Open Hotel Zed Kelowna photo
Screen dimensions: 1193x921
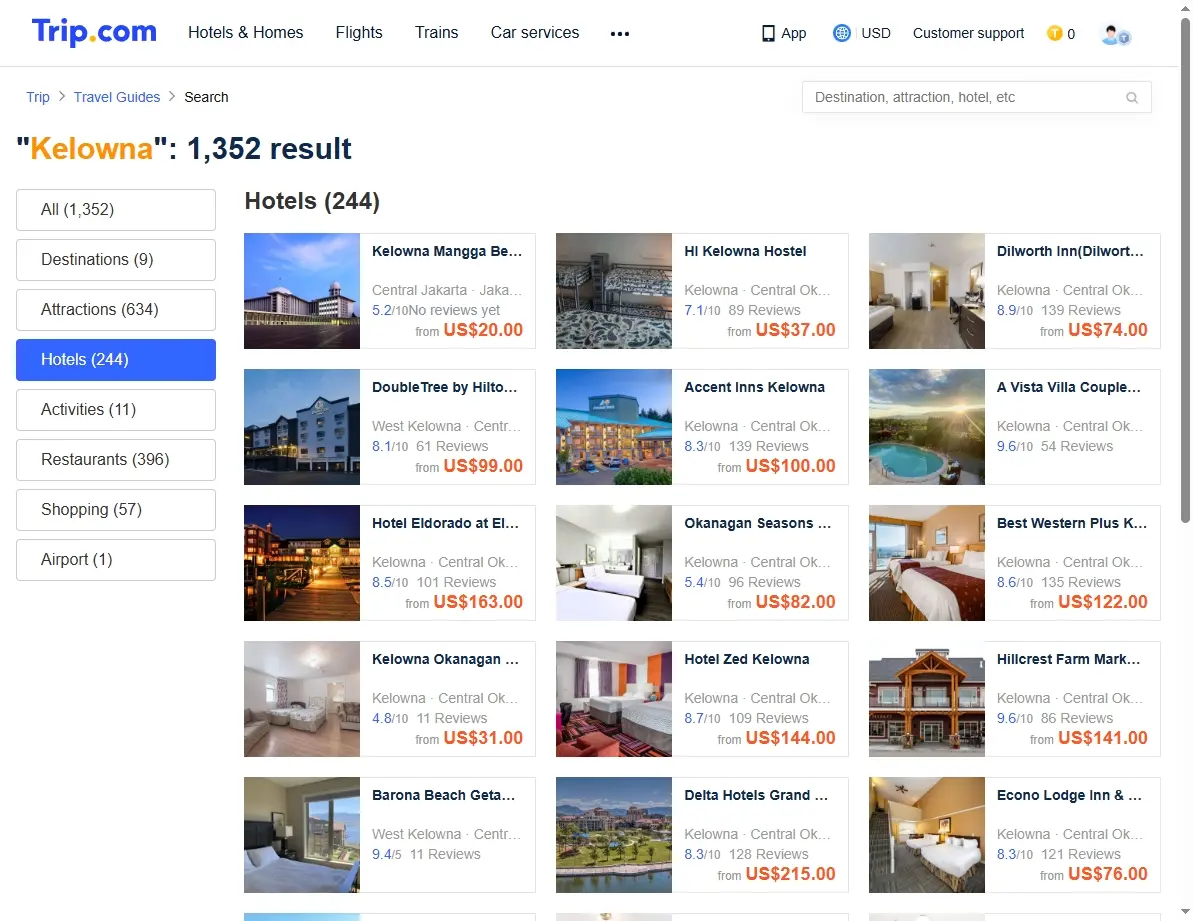(614, 700)
